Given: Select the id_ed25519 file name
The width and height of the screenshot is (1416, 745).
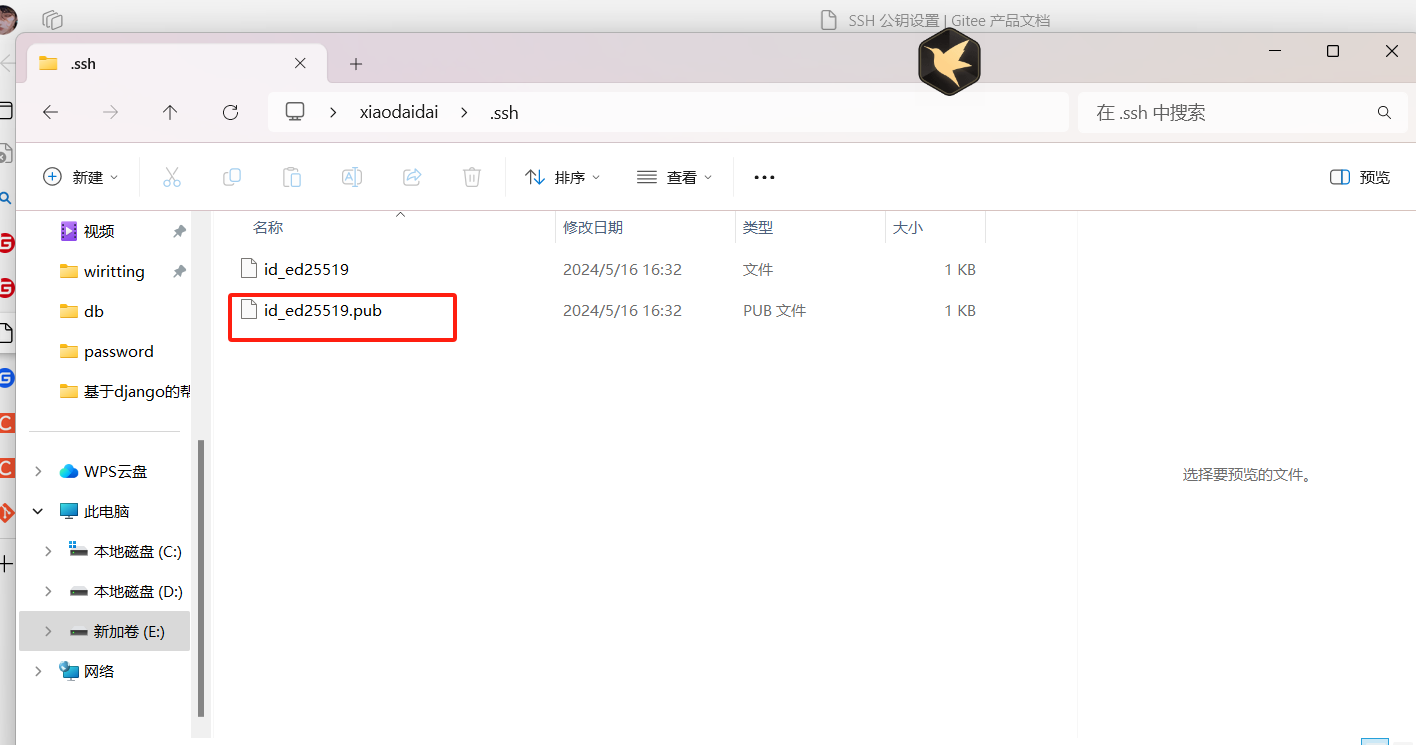Looking at the screenshot, I should pos(306,269).
